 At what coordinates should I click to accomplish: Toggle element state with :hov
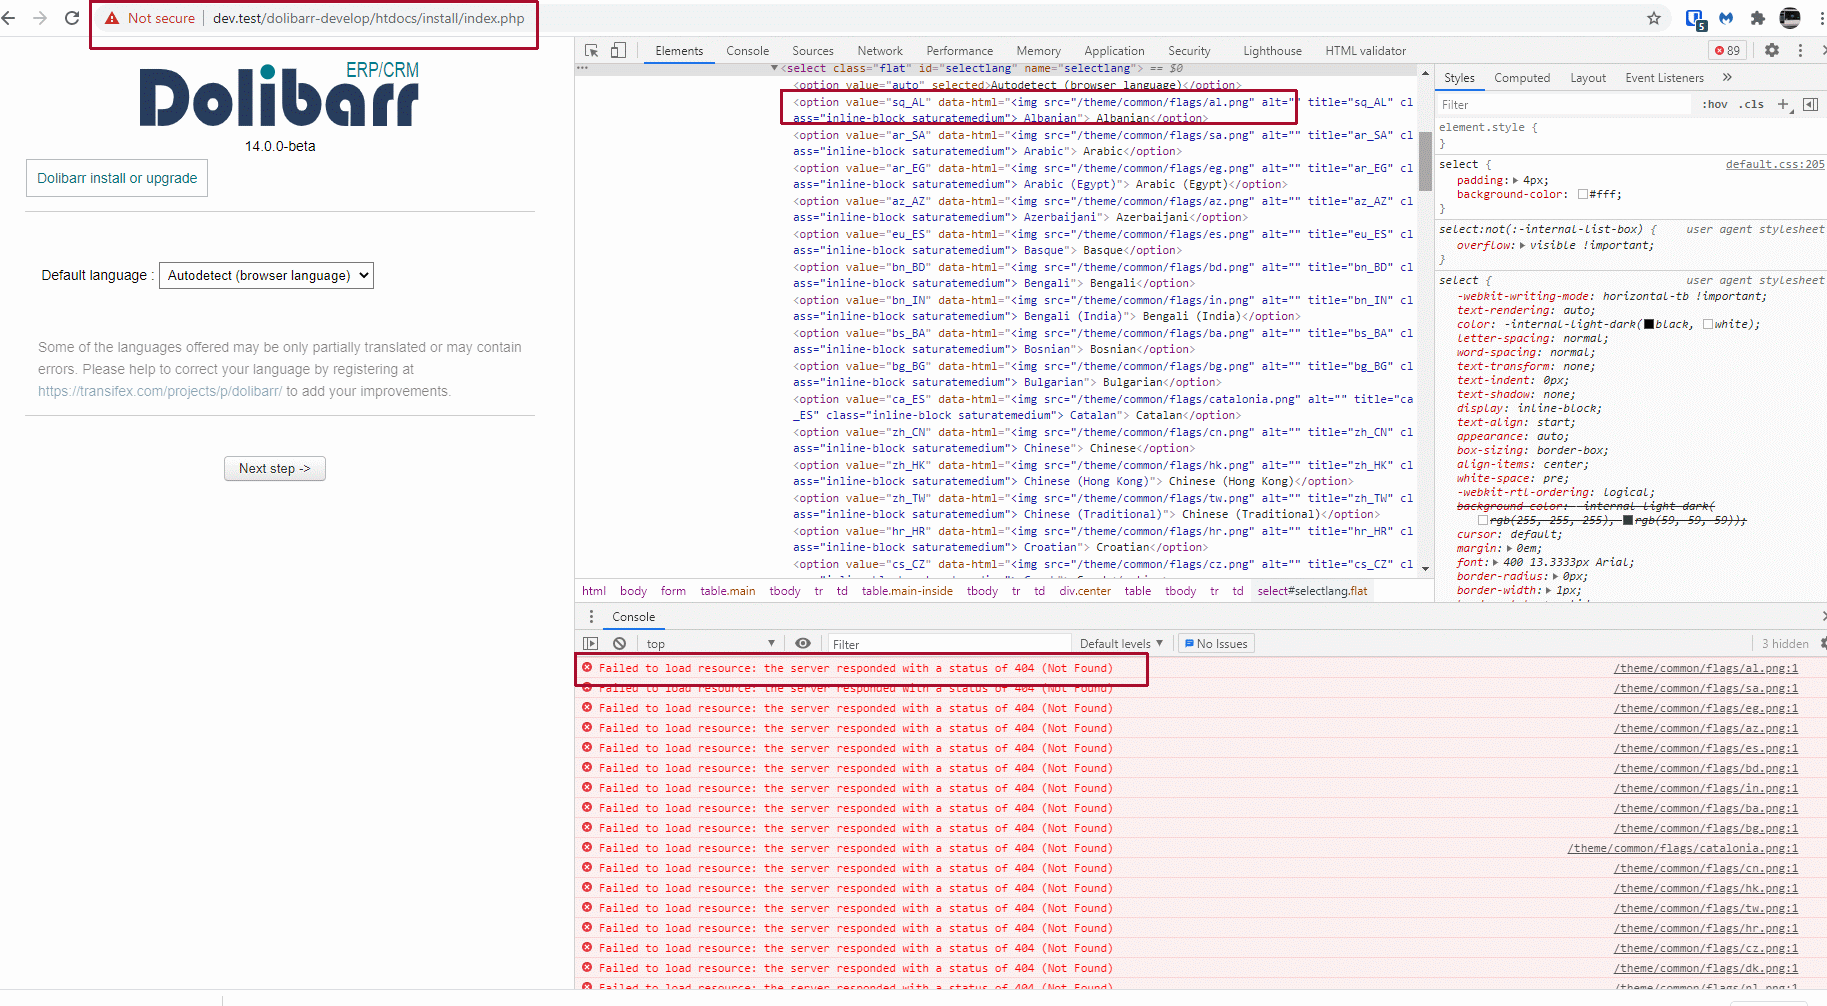pos(1714,104)
